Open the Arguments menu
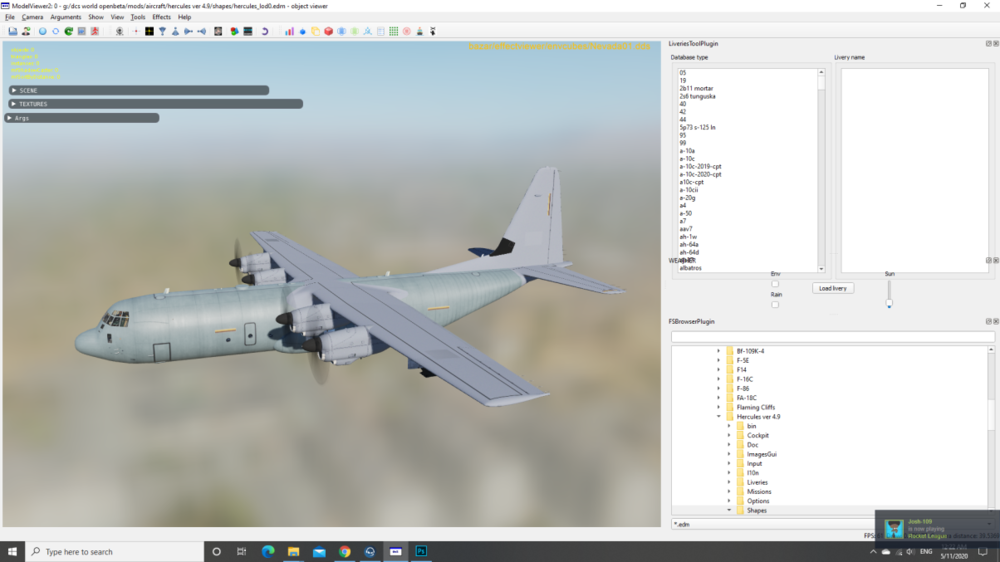This screenshot has width=1000, height=562. pyautogui.click(x=65, y=17)
